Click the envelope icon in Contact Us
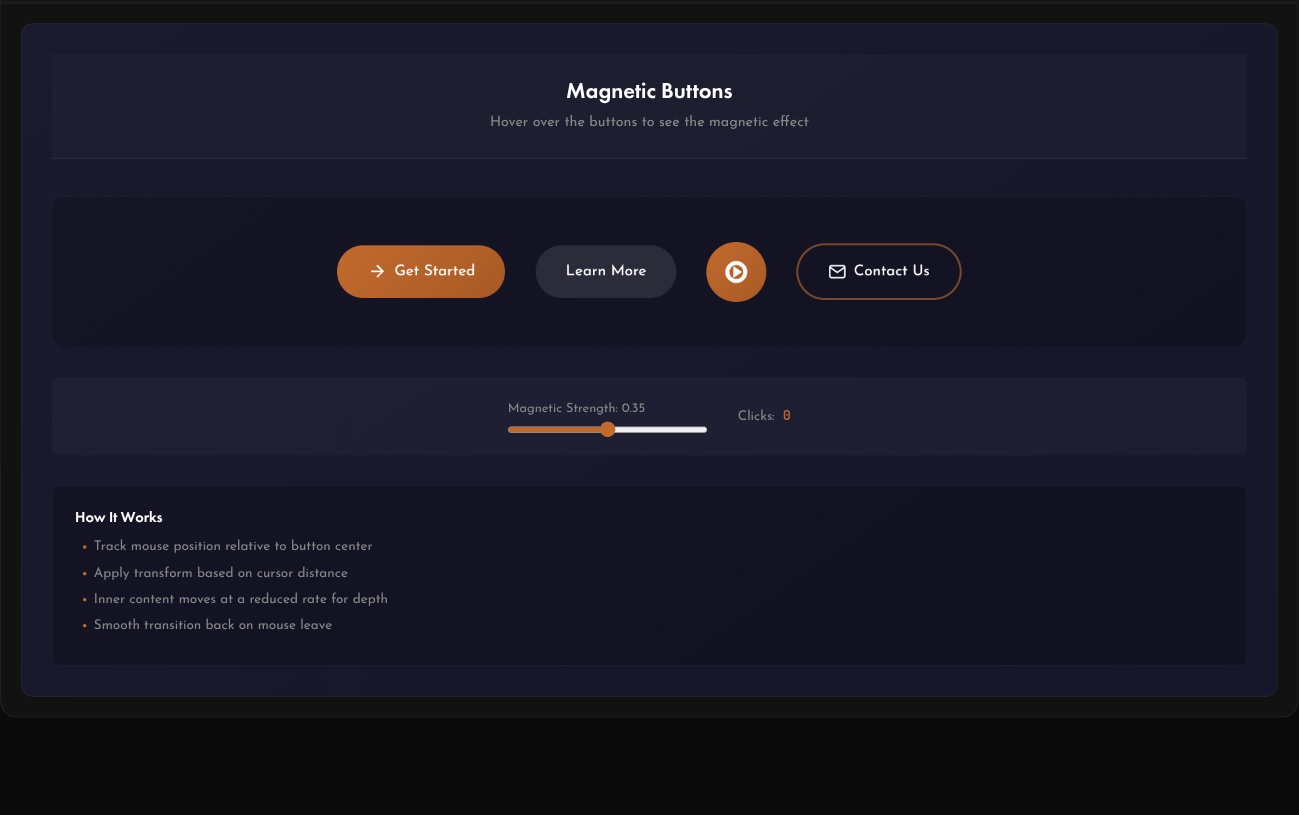The image size is (1299, 815). (x=837, y=271)
